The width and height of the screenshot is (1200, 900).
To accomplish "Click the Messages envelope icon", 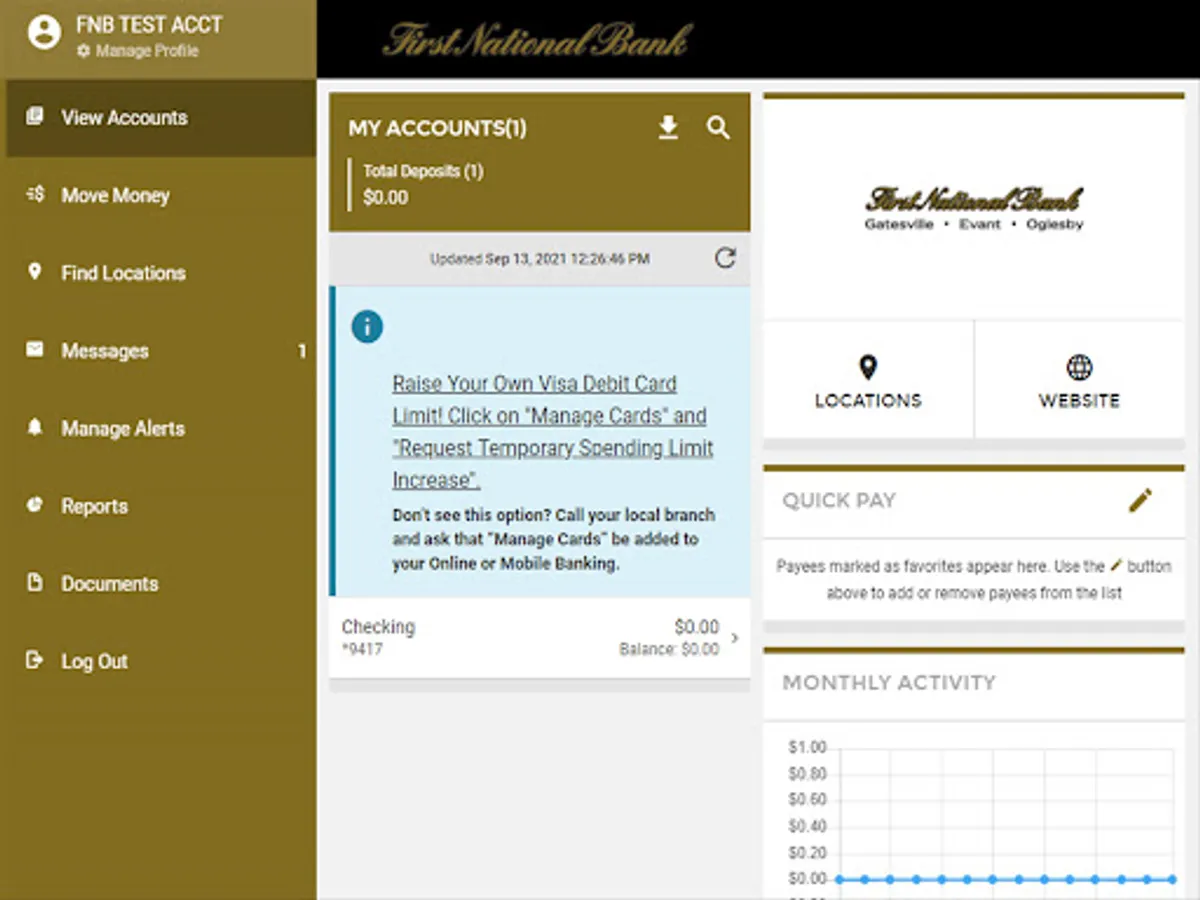I will point(35,350).
